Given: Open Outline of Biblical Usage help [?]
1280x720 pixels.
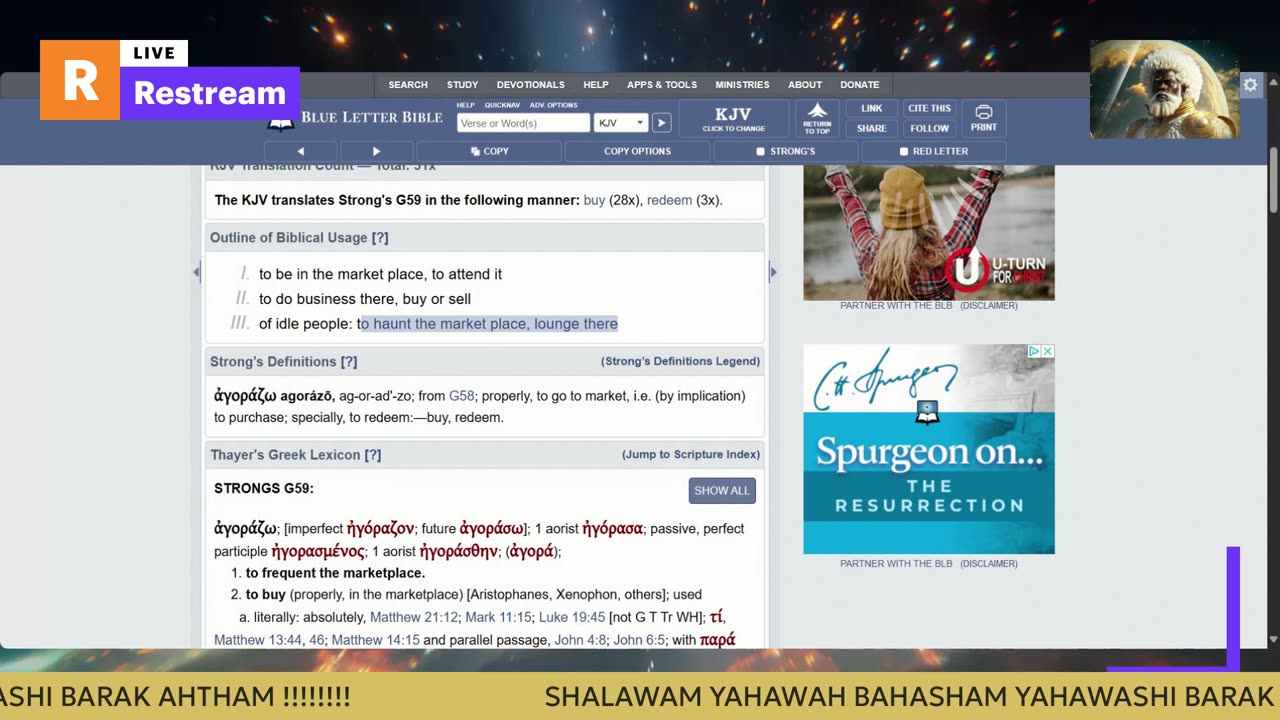Looking at the screenshot, I should 380,238.
